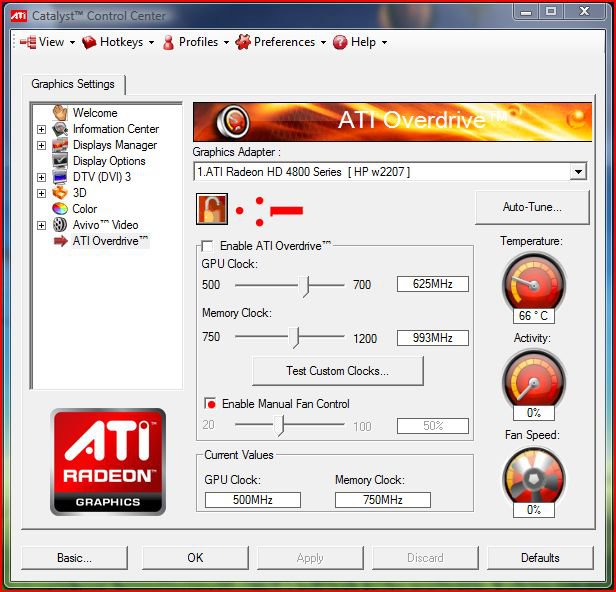The image size is (616, 592).
Task: Click the fan speed slider thumb
Action: point(279,425)
